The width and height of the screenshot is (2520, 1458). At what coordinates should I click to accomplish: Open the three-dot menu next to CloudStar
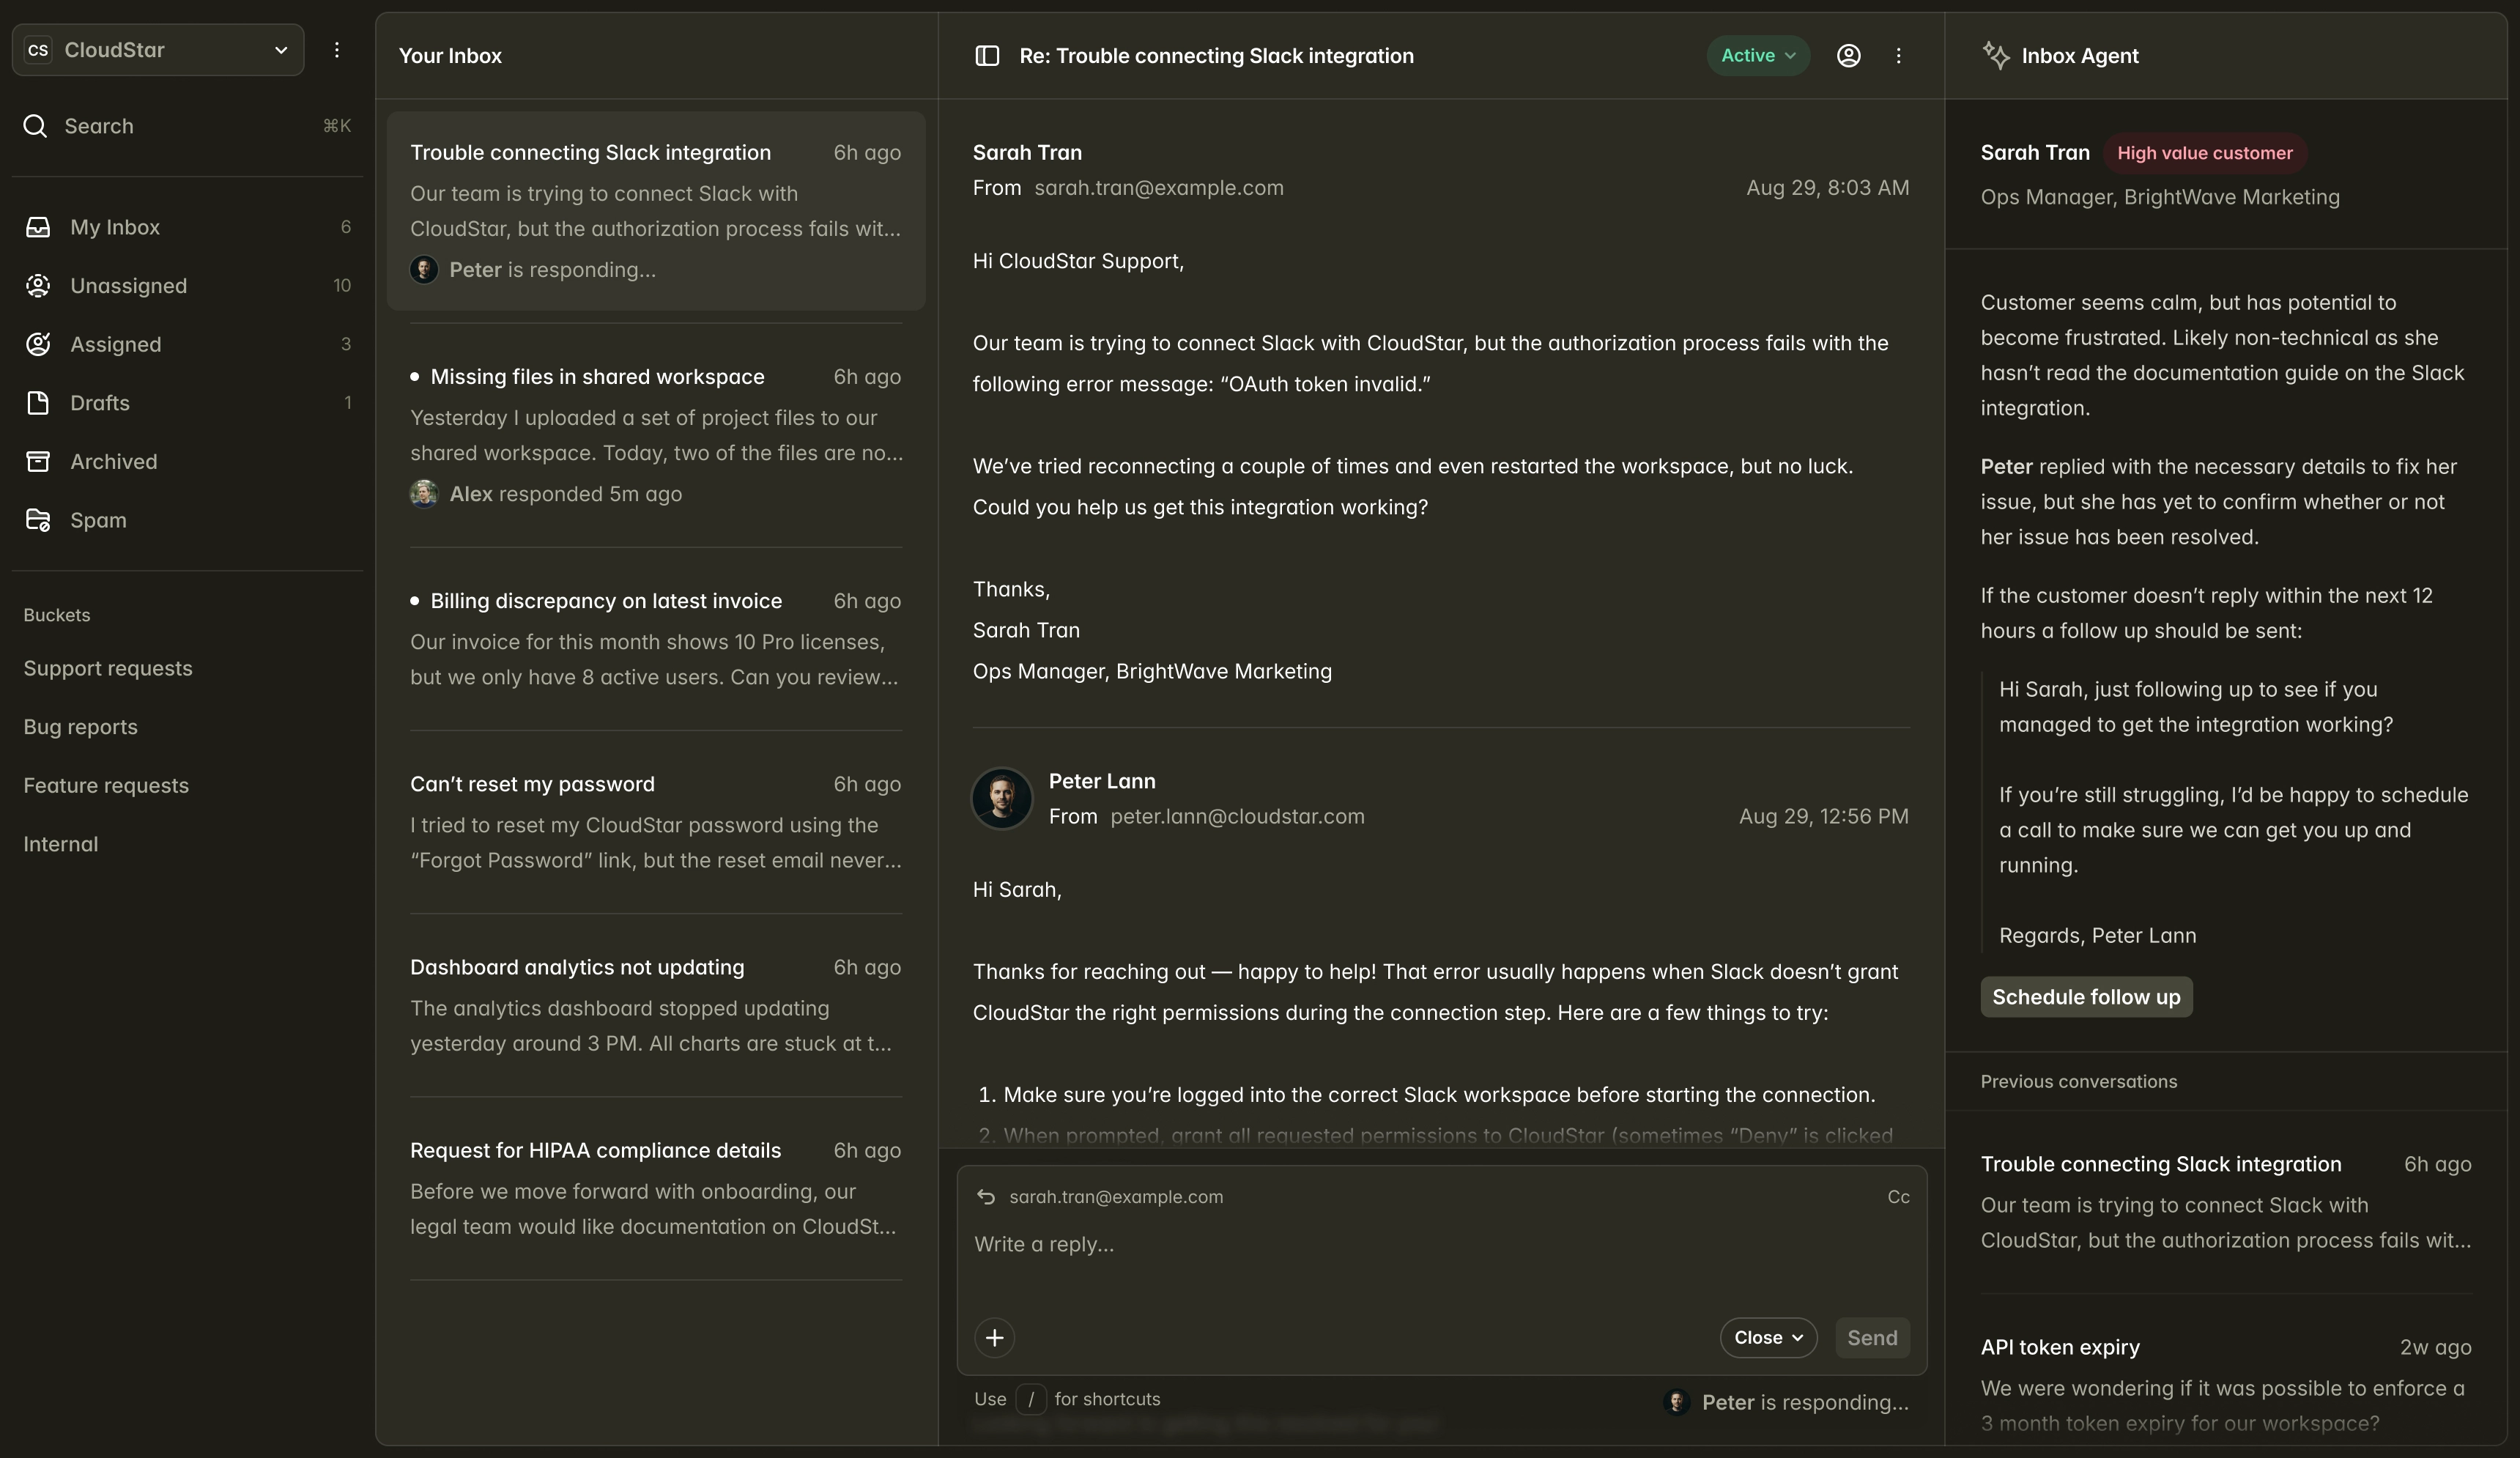coord(337,50)
